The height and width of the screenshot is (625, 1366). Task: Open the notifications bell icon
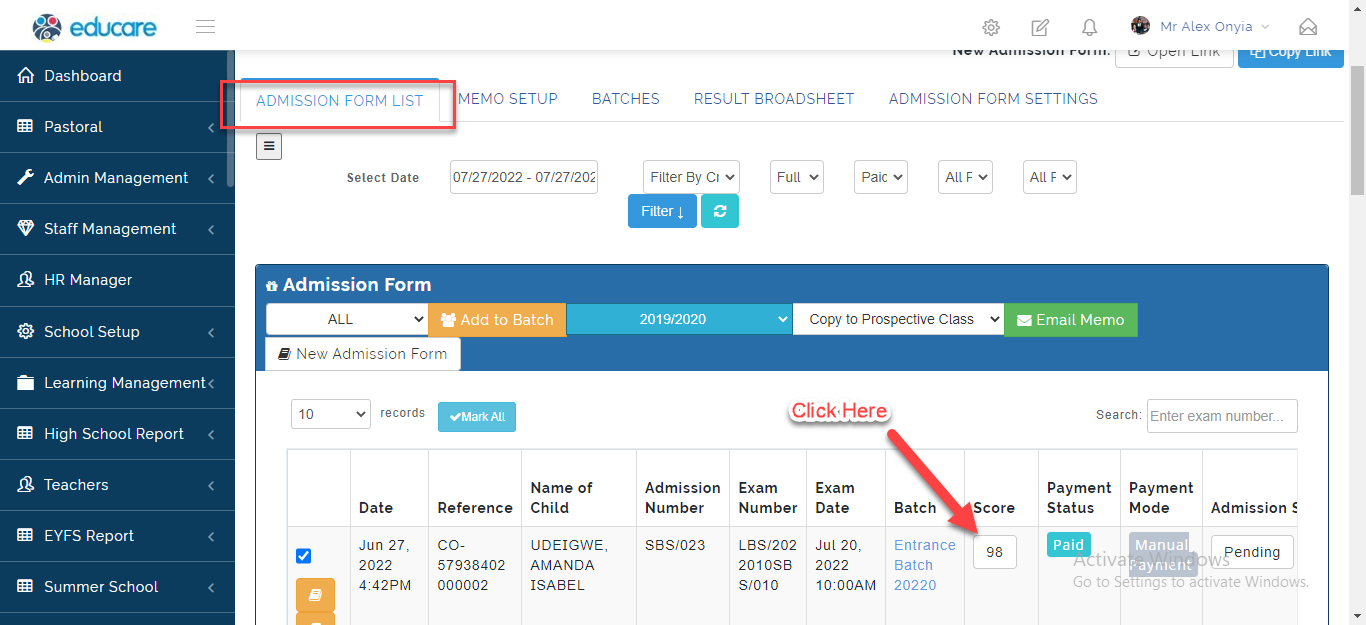click(1089, 27)
